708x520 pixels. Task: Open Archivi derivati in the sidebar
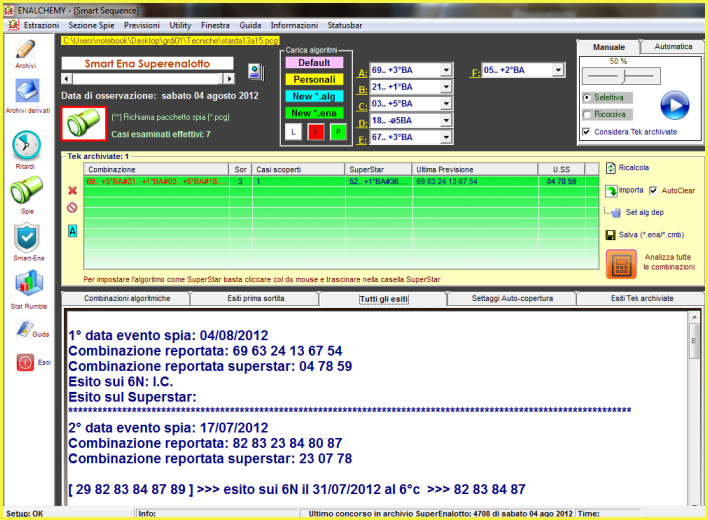27,91
